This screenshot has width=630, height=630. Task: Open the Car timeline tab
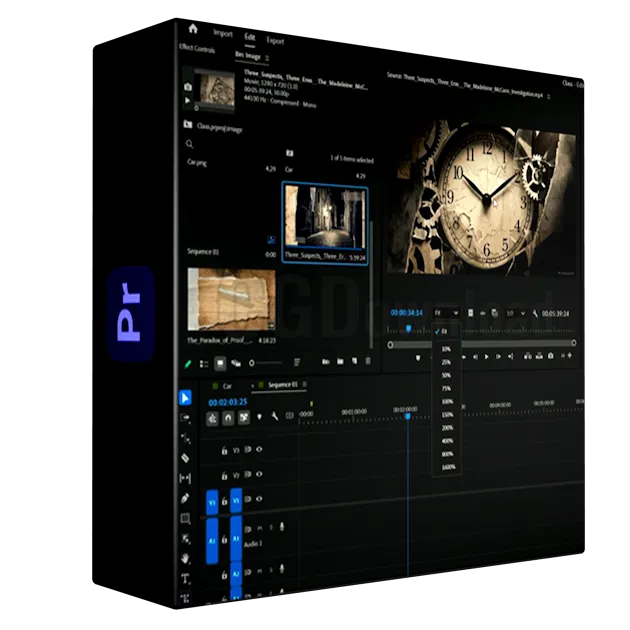click(227, 386)
